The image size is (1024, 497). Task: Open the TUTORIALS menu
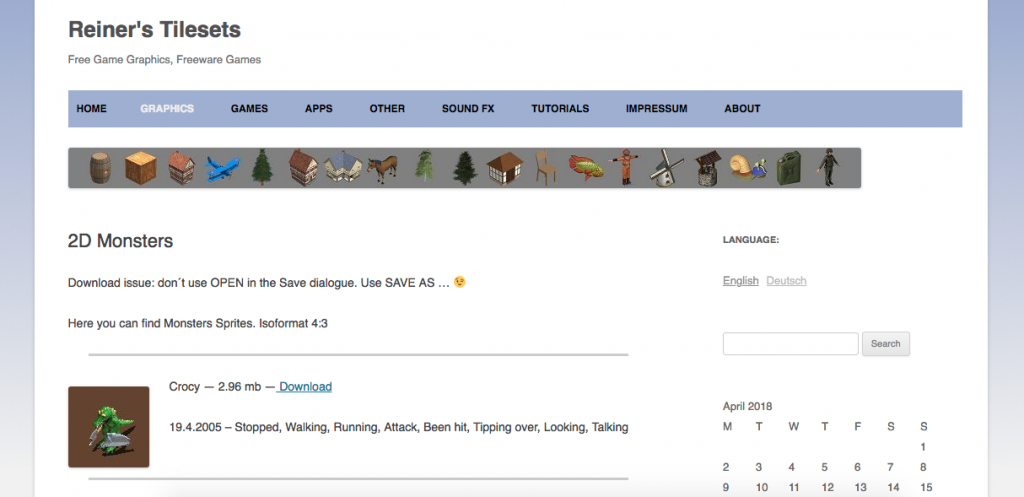coord(560,109)
